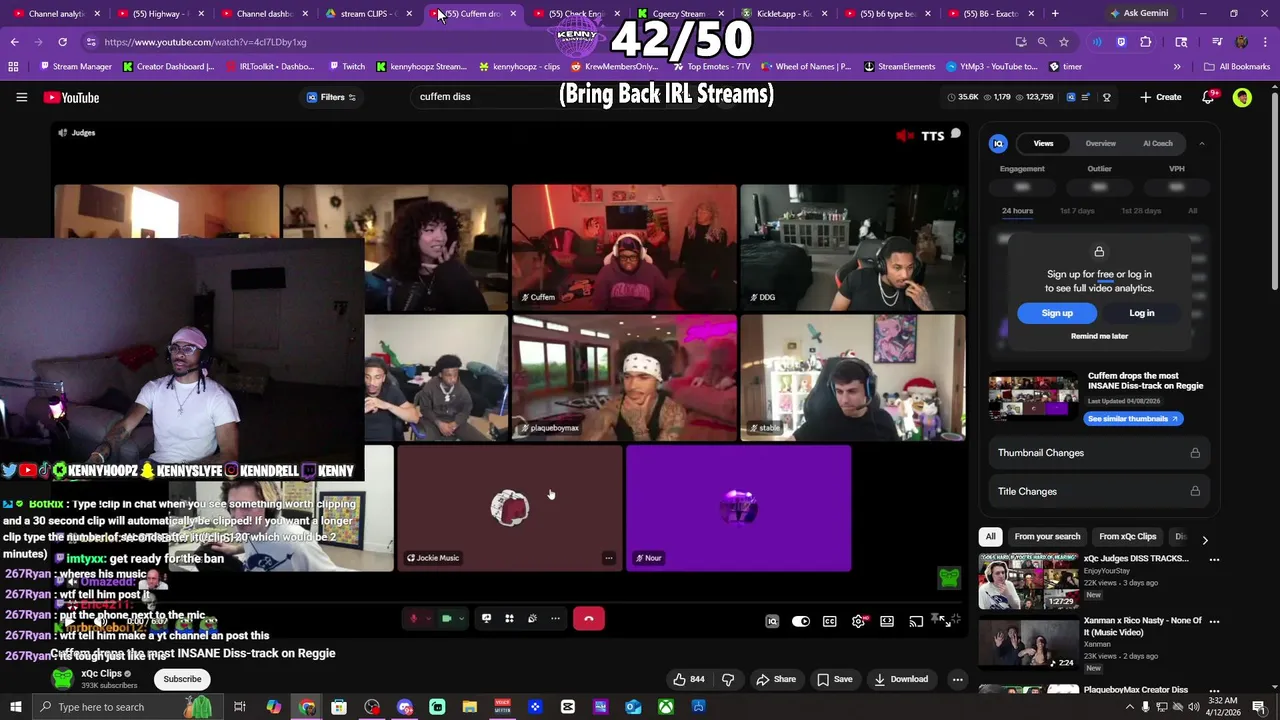
Task: Select the 'From your search' chip
Action: 1047,536
